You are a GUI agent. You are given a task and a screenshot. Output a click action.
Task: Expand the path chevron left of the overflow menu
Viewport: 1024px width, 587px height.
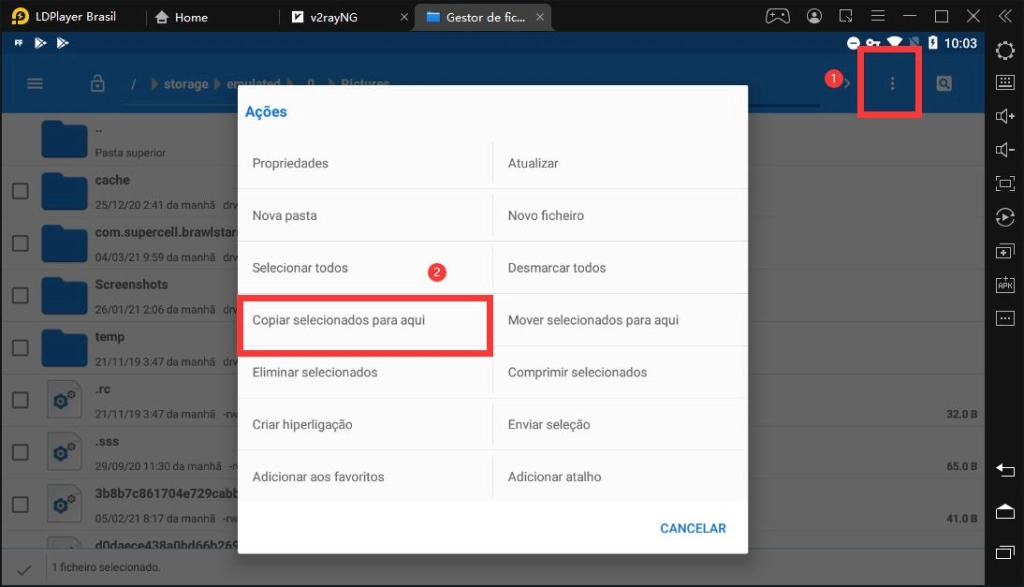(847, 84)
